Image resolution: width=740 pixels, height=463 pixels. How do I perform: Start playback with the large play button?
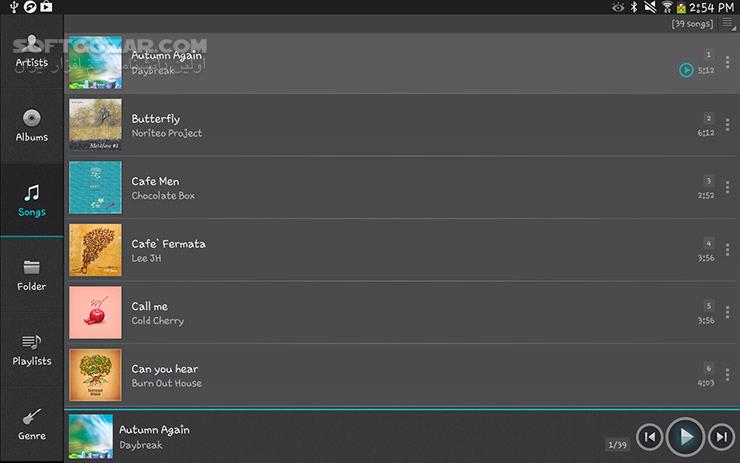pos(686,437)
